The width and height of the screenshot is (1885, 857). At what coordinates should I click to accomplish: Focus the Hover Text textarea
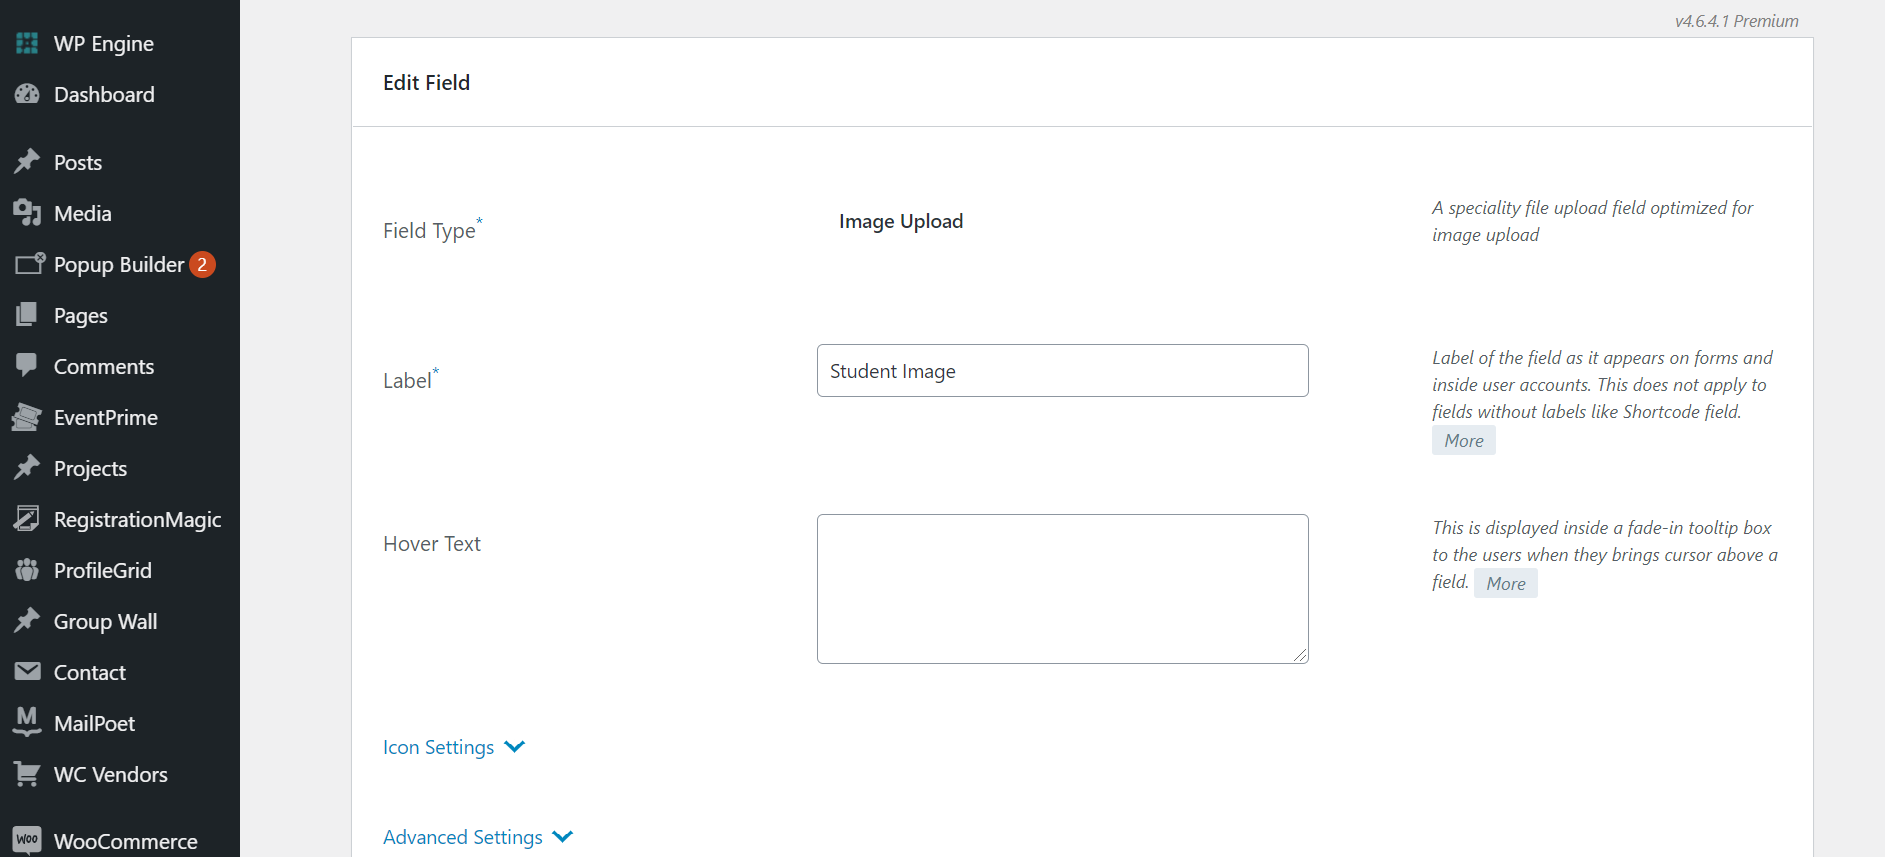coord(1062,589)
